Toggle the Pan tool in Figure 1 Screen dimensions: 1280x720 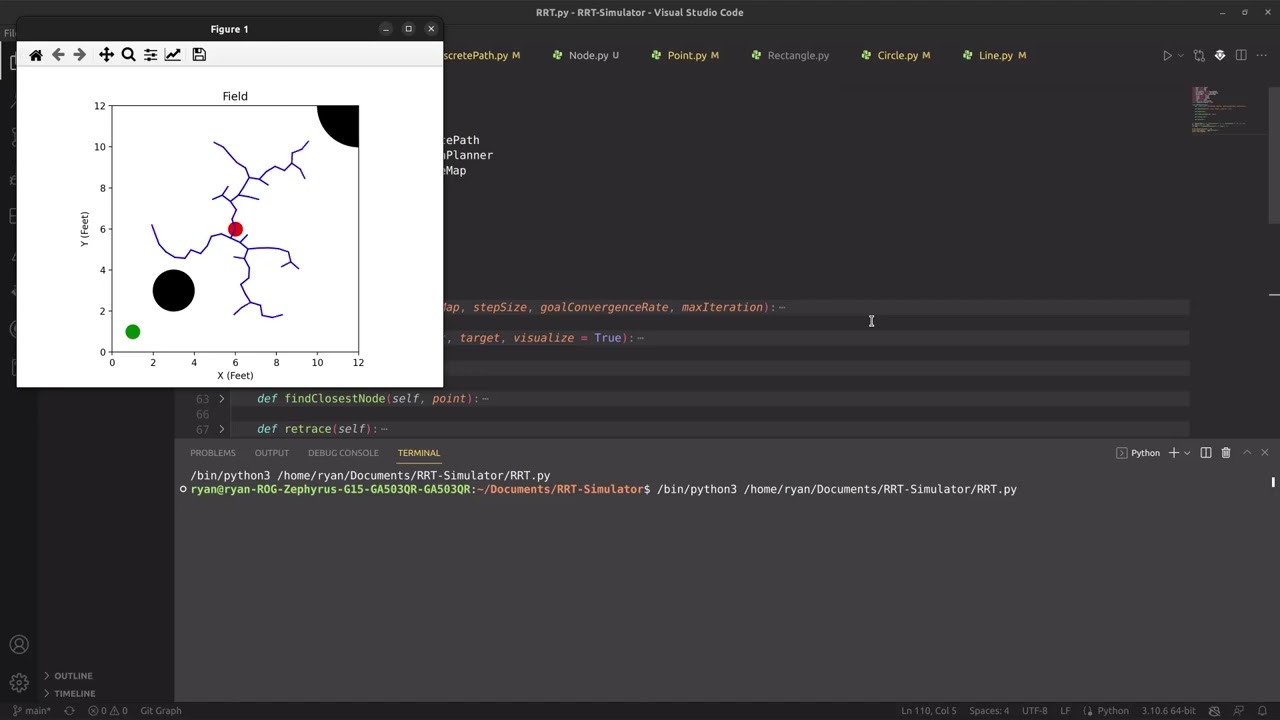pos(106,55)
